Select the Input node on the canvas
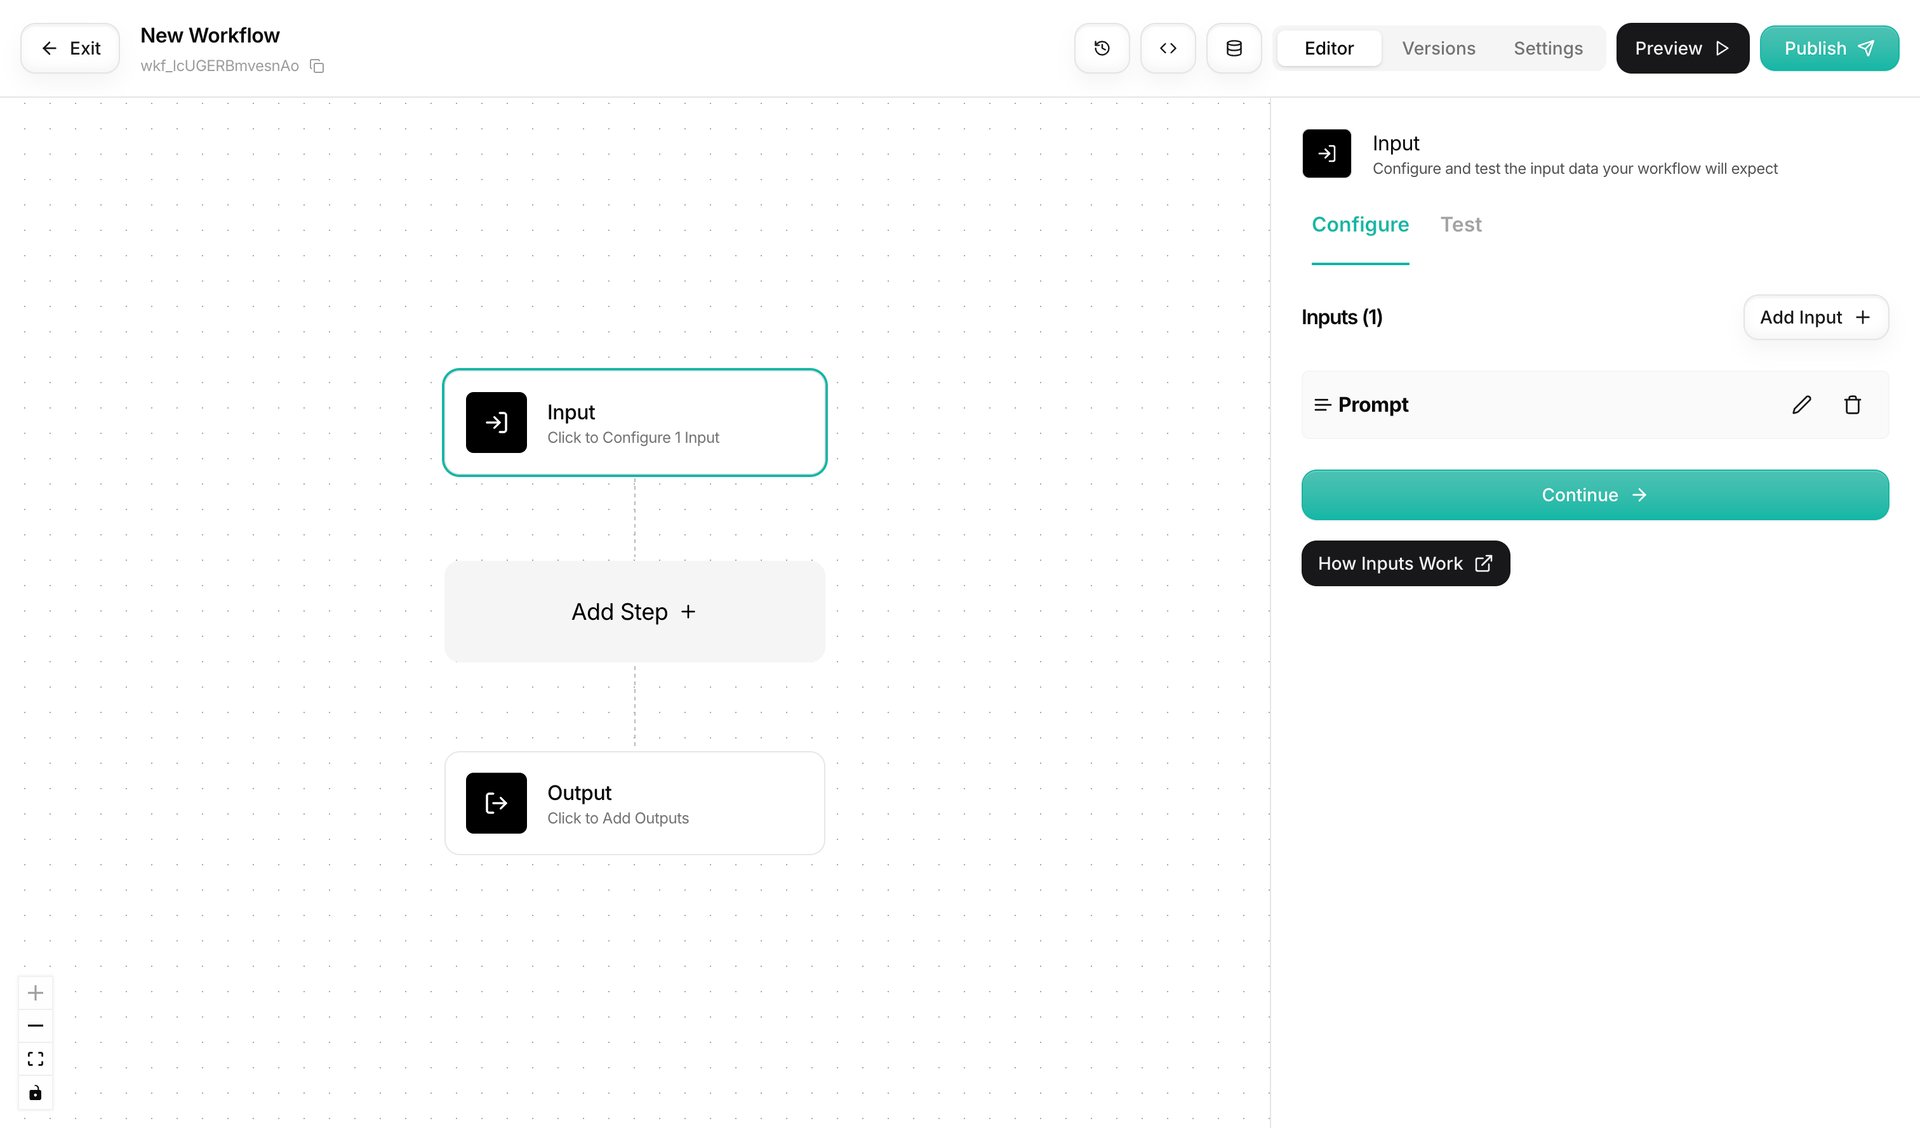The image size is (1920, 1128). point(634,422)
